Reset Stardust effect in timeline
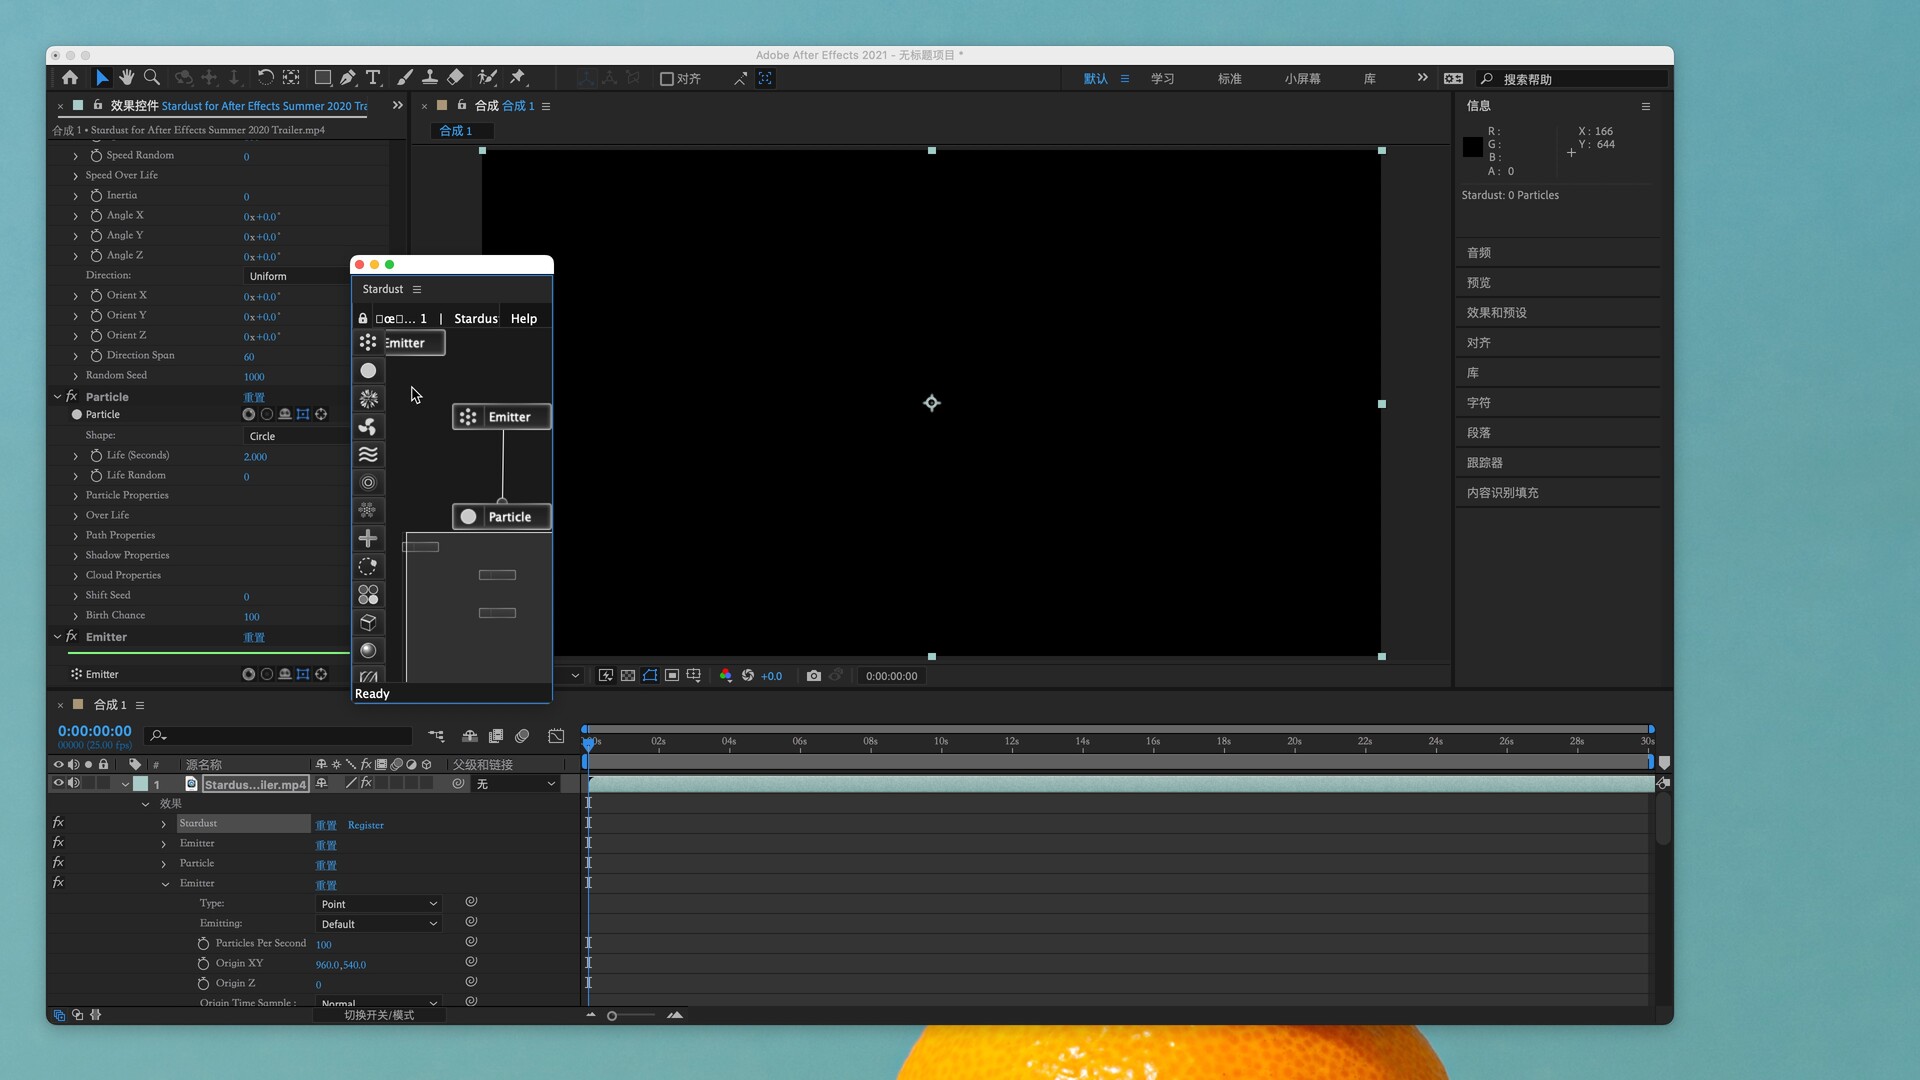Image resolution: width=1920 pixels, height=1080 pixels. point(326,825)
